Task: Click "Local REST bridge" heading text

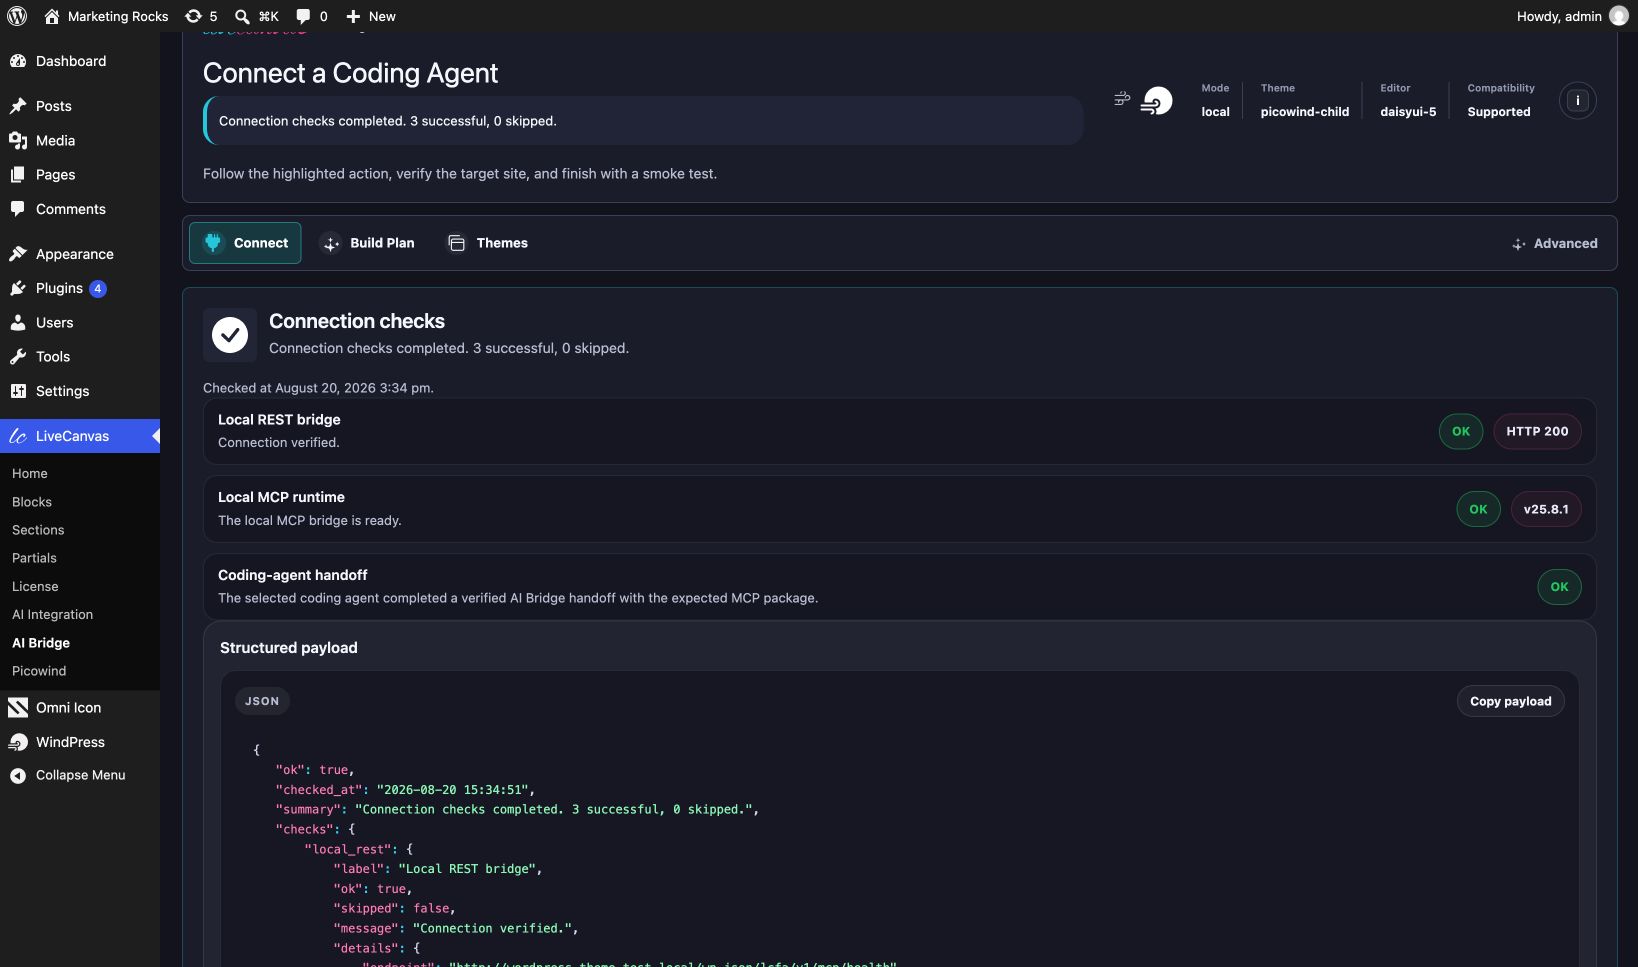Action: pos(279,420)
